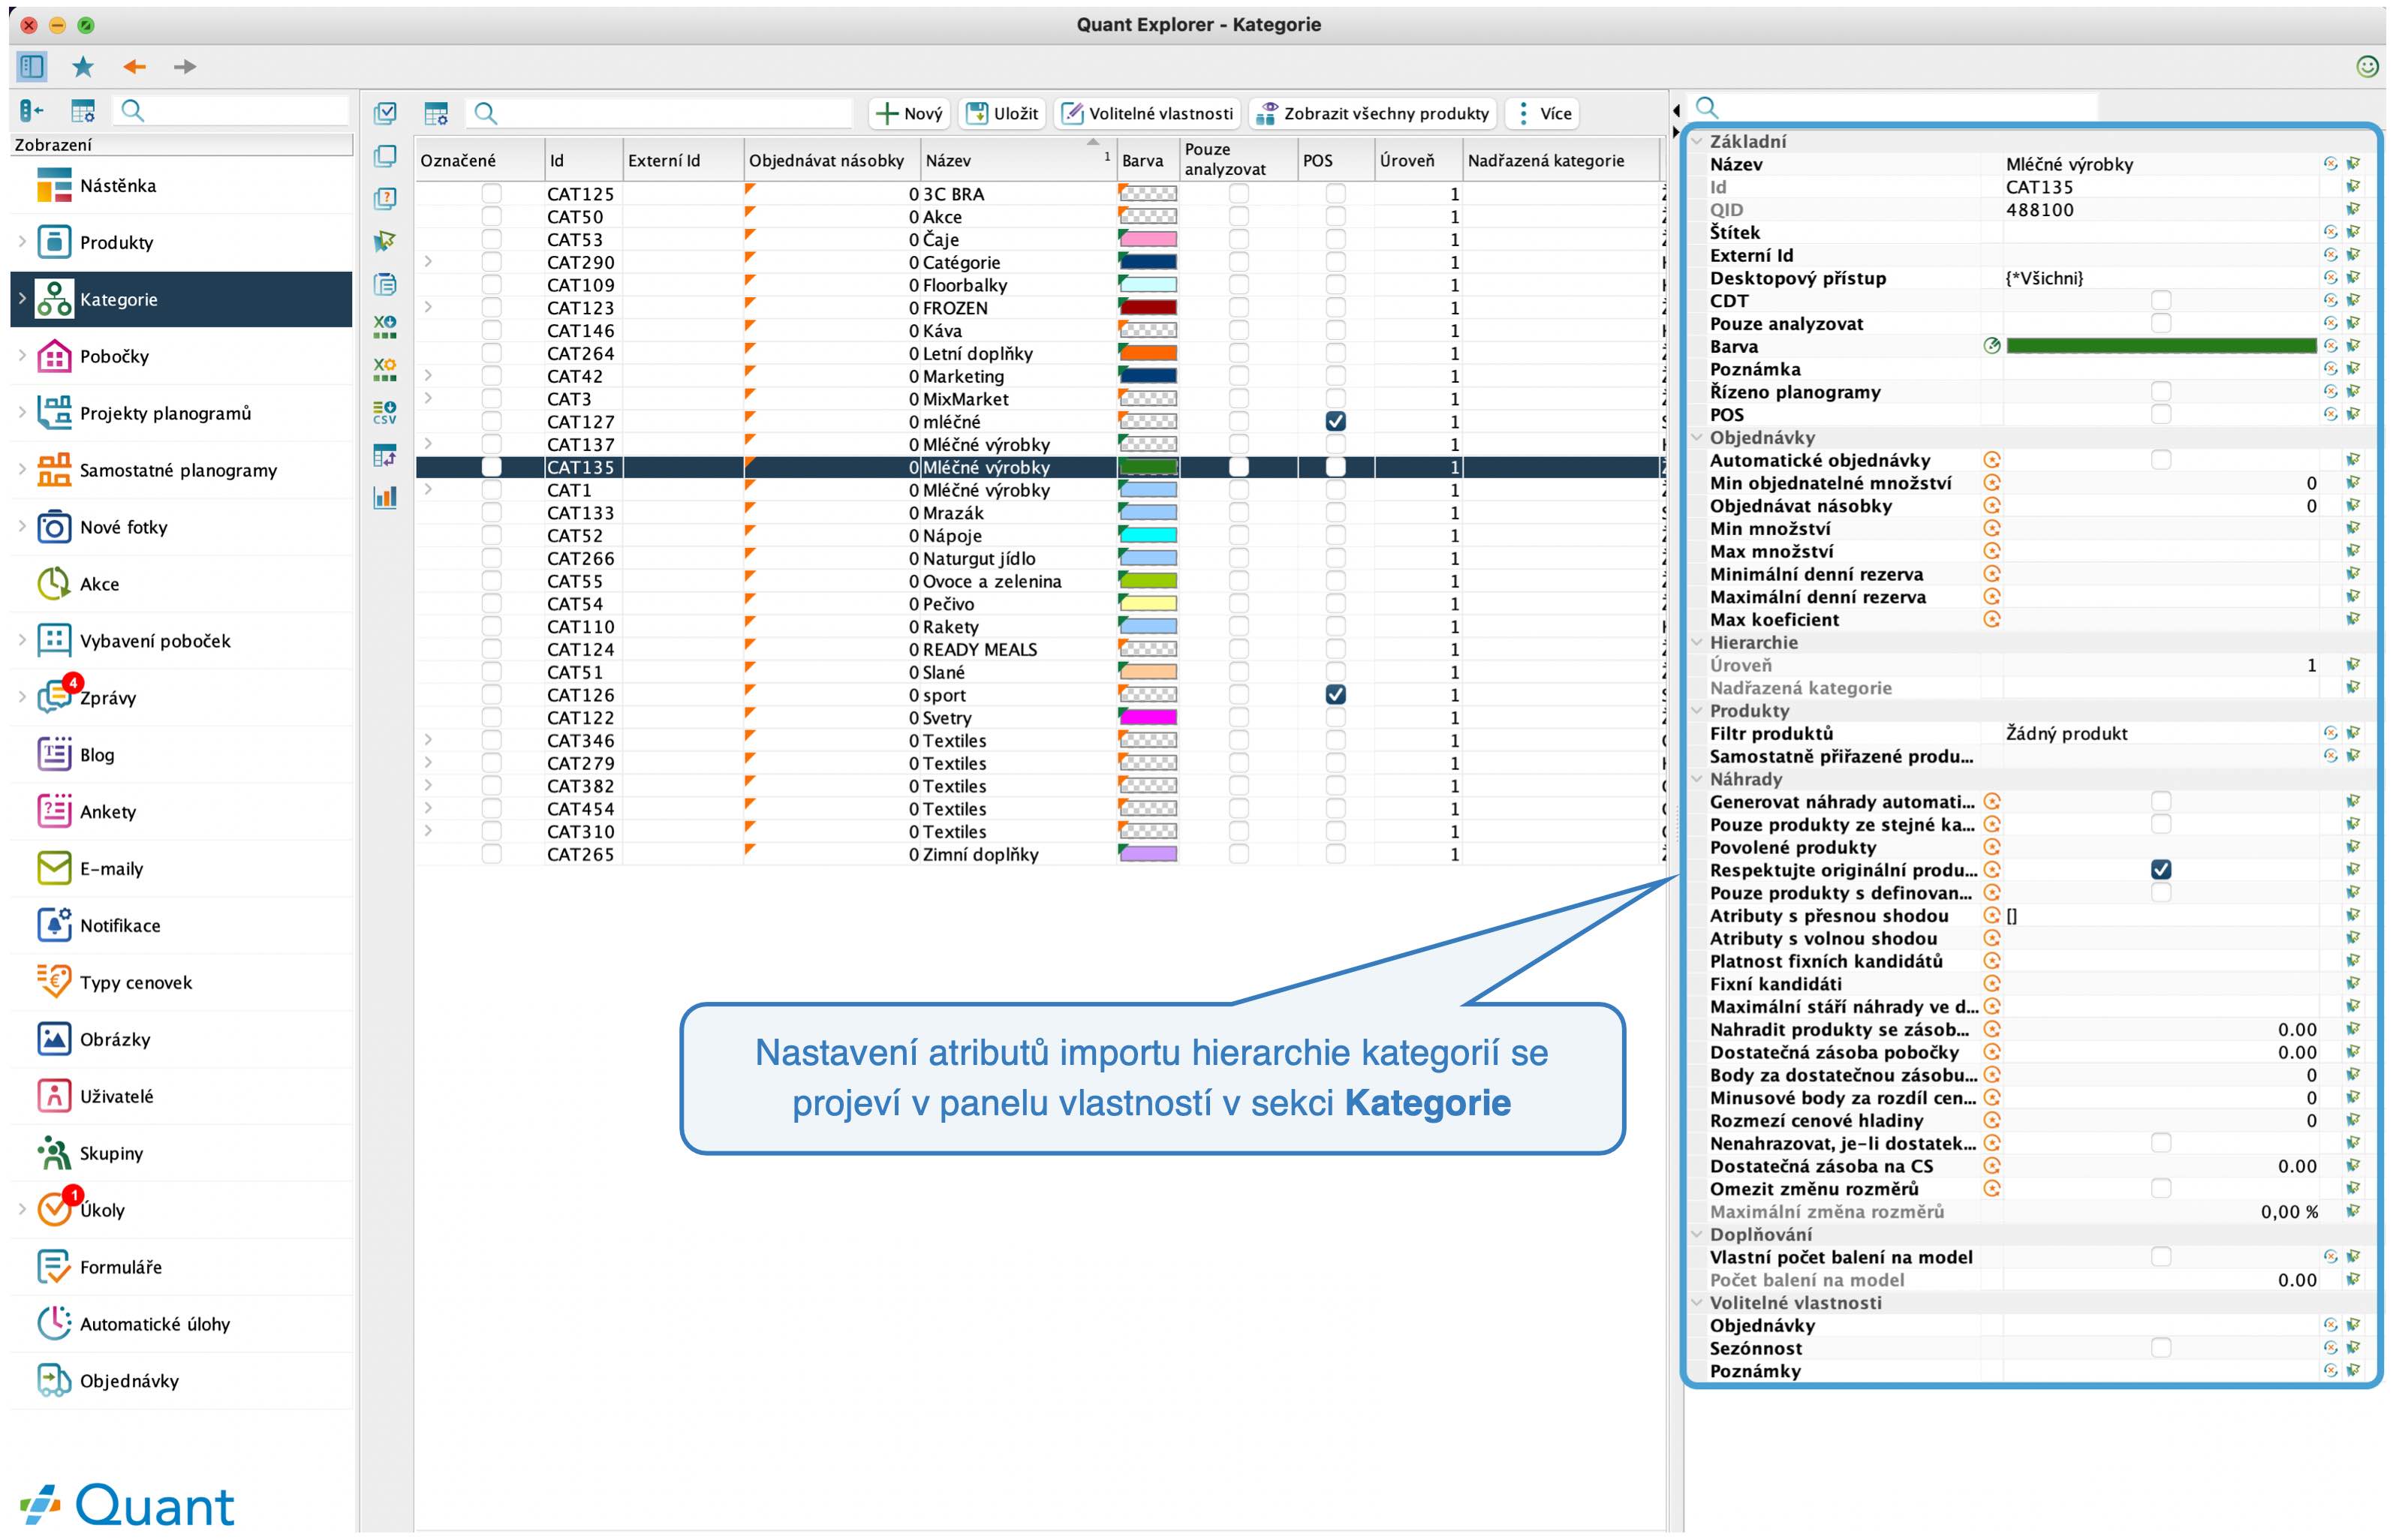Expand the CAT290 Catégorie row

click(x=428, y=262)
